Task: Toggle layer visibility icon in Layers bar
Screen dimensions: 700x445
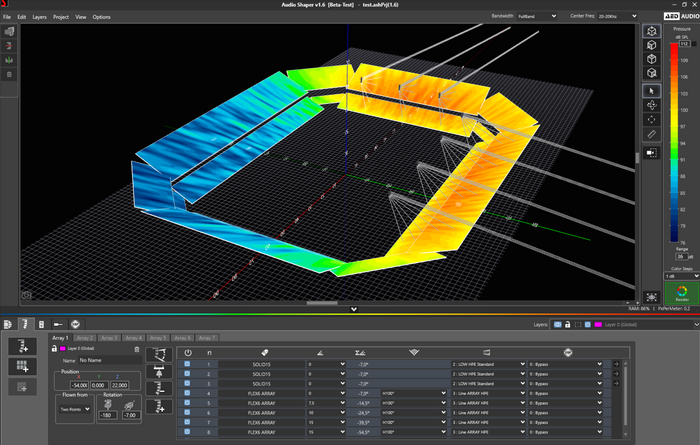Action: (558, 324)
